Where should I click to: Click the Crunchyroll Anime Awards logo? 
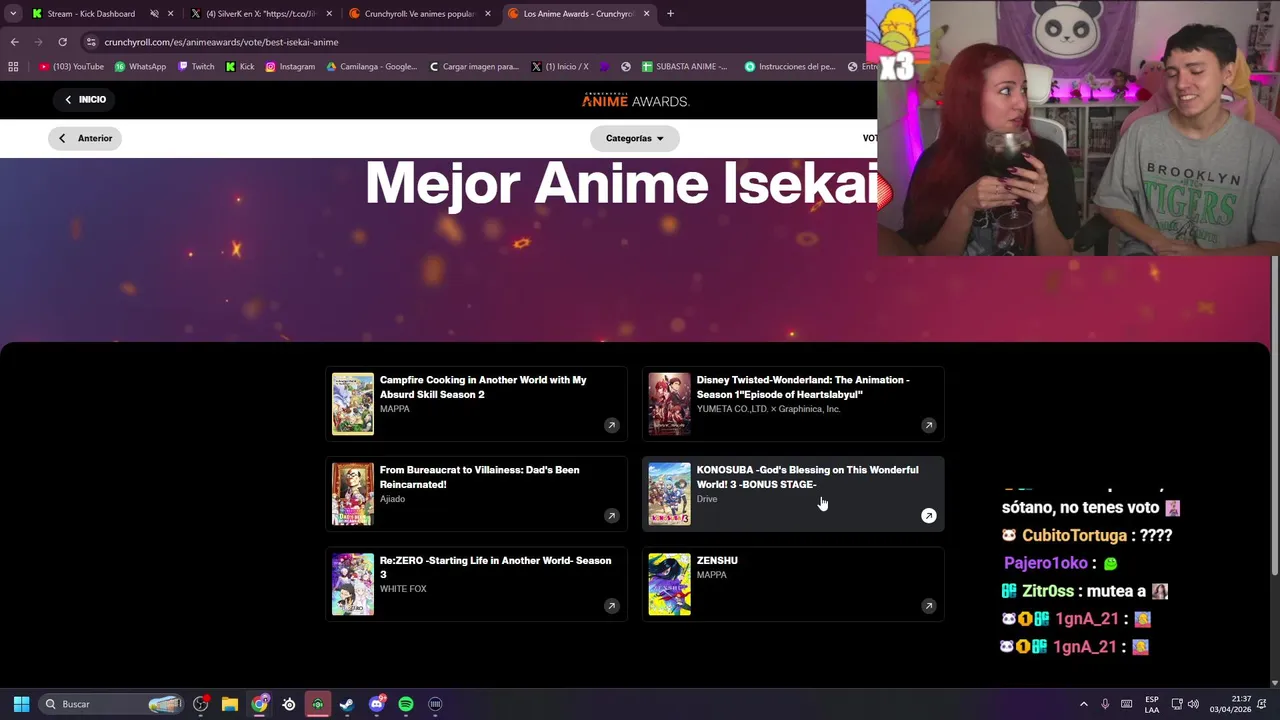(636, 100)
